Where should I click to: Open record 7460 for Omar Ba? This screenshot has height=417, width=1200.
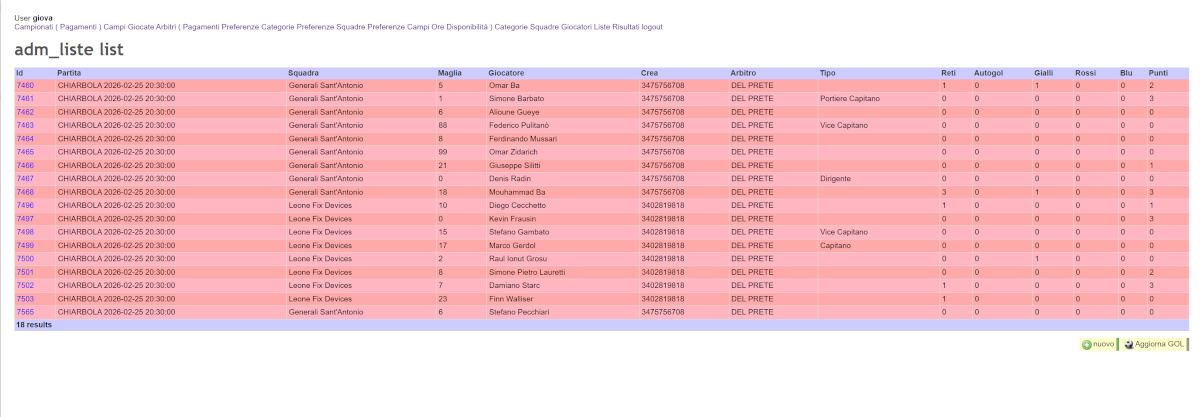tap(25, 86)
